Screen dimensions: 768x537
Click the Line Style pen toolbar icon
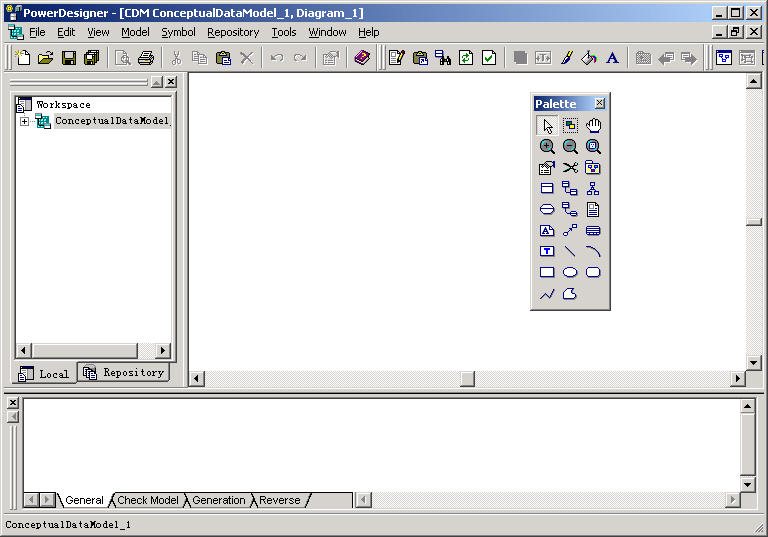566,58
